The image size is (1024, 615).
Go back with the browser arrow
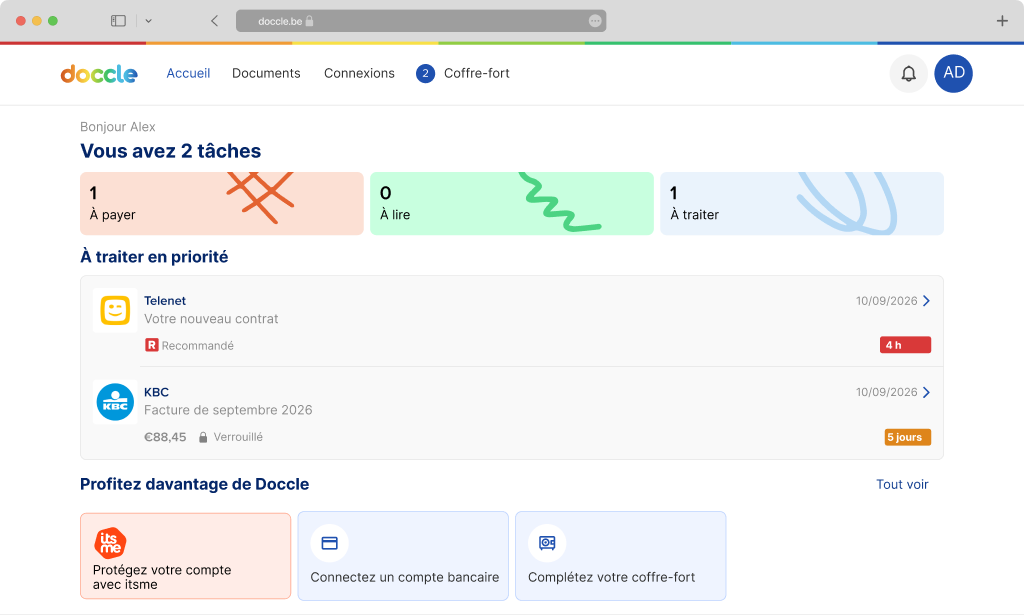click(x=214, y=21)
